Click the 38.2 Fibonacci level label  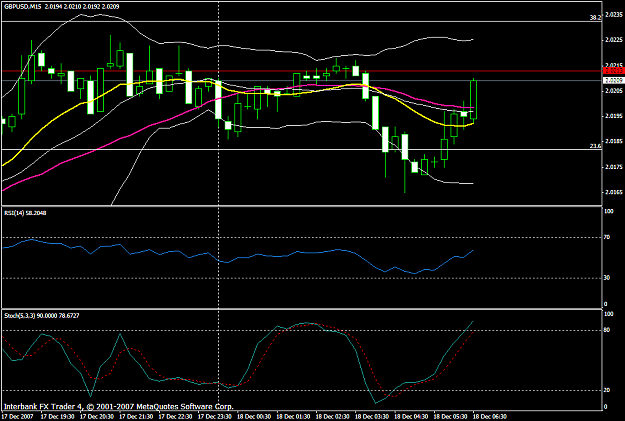[596, 18]
